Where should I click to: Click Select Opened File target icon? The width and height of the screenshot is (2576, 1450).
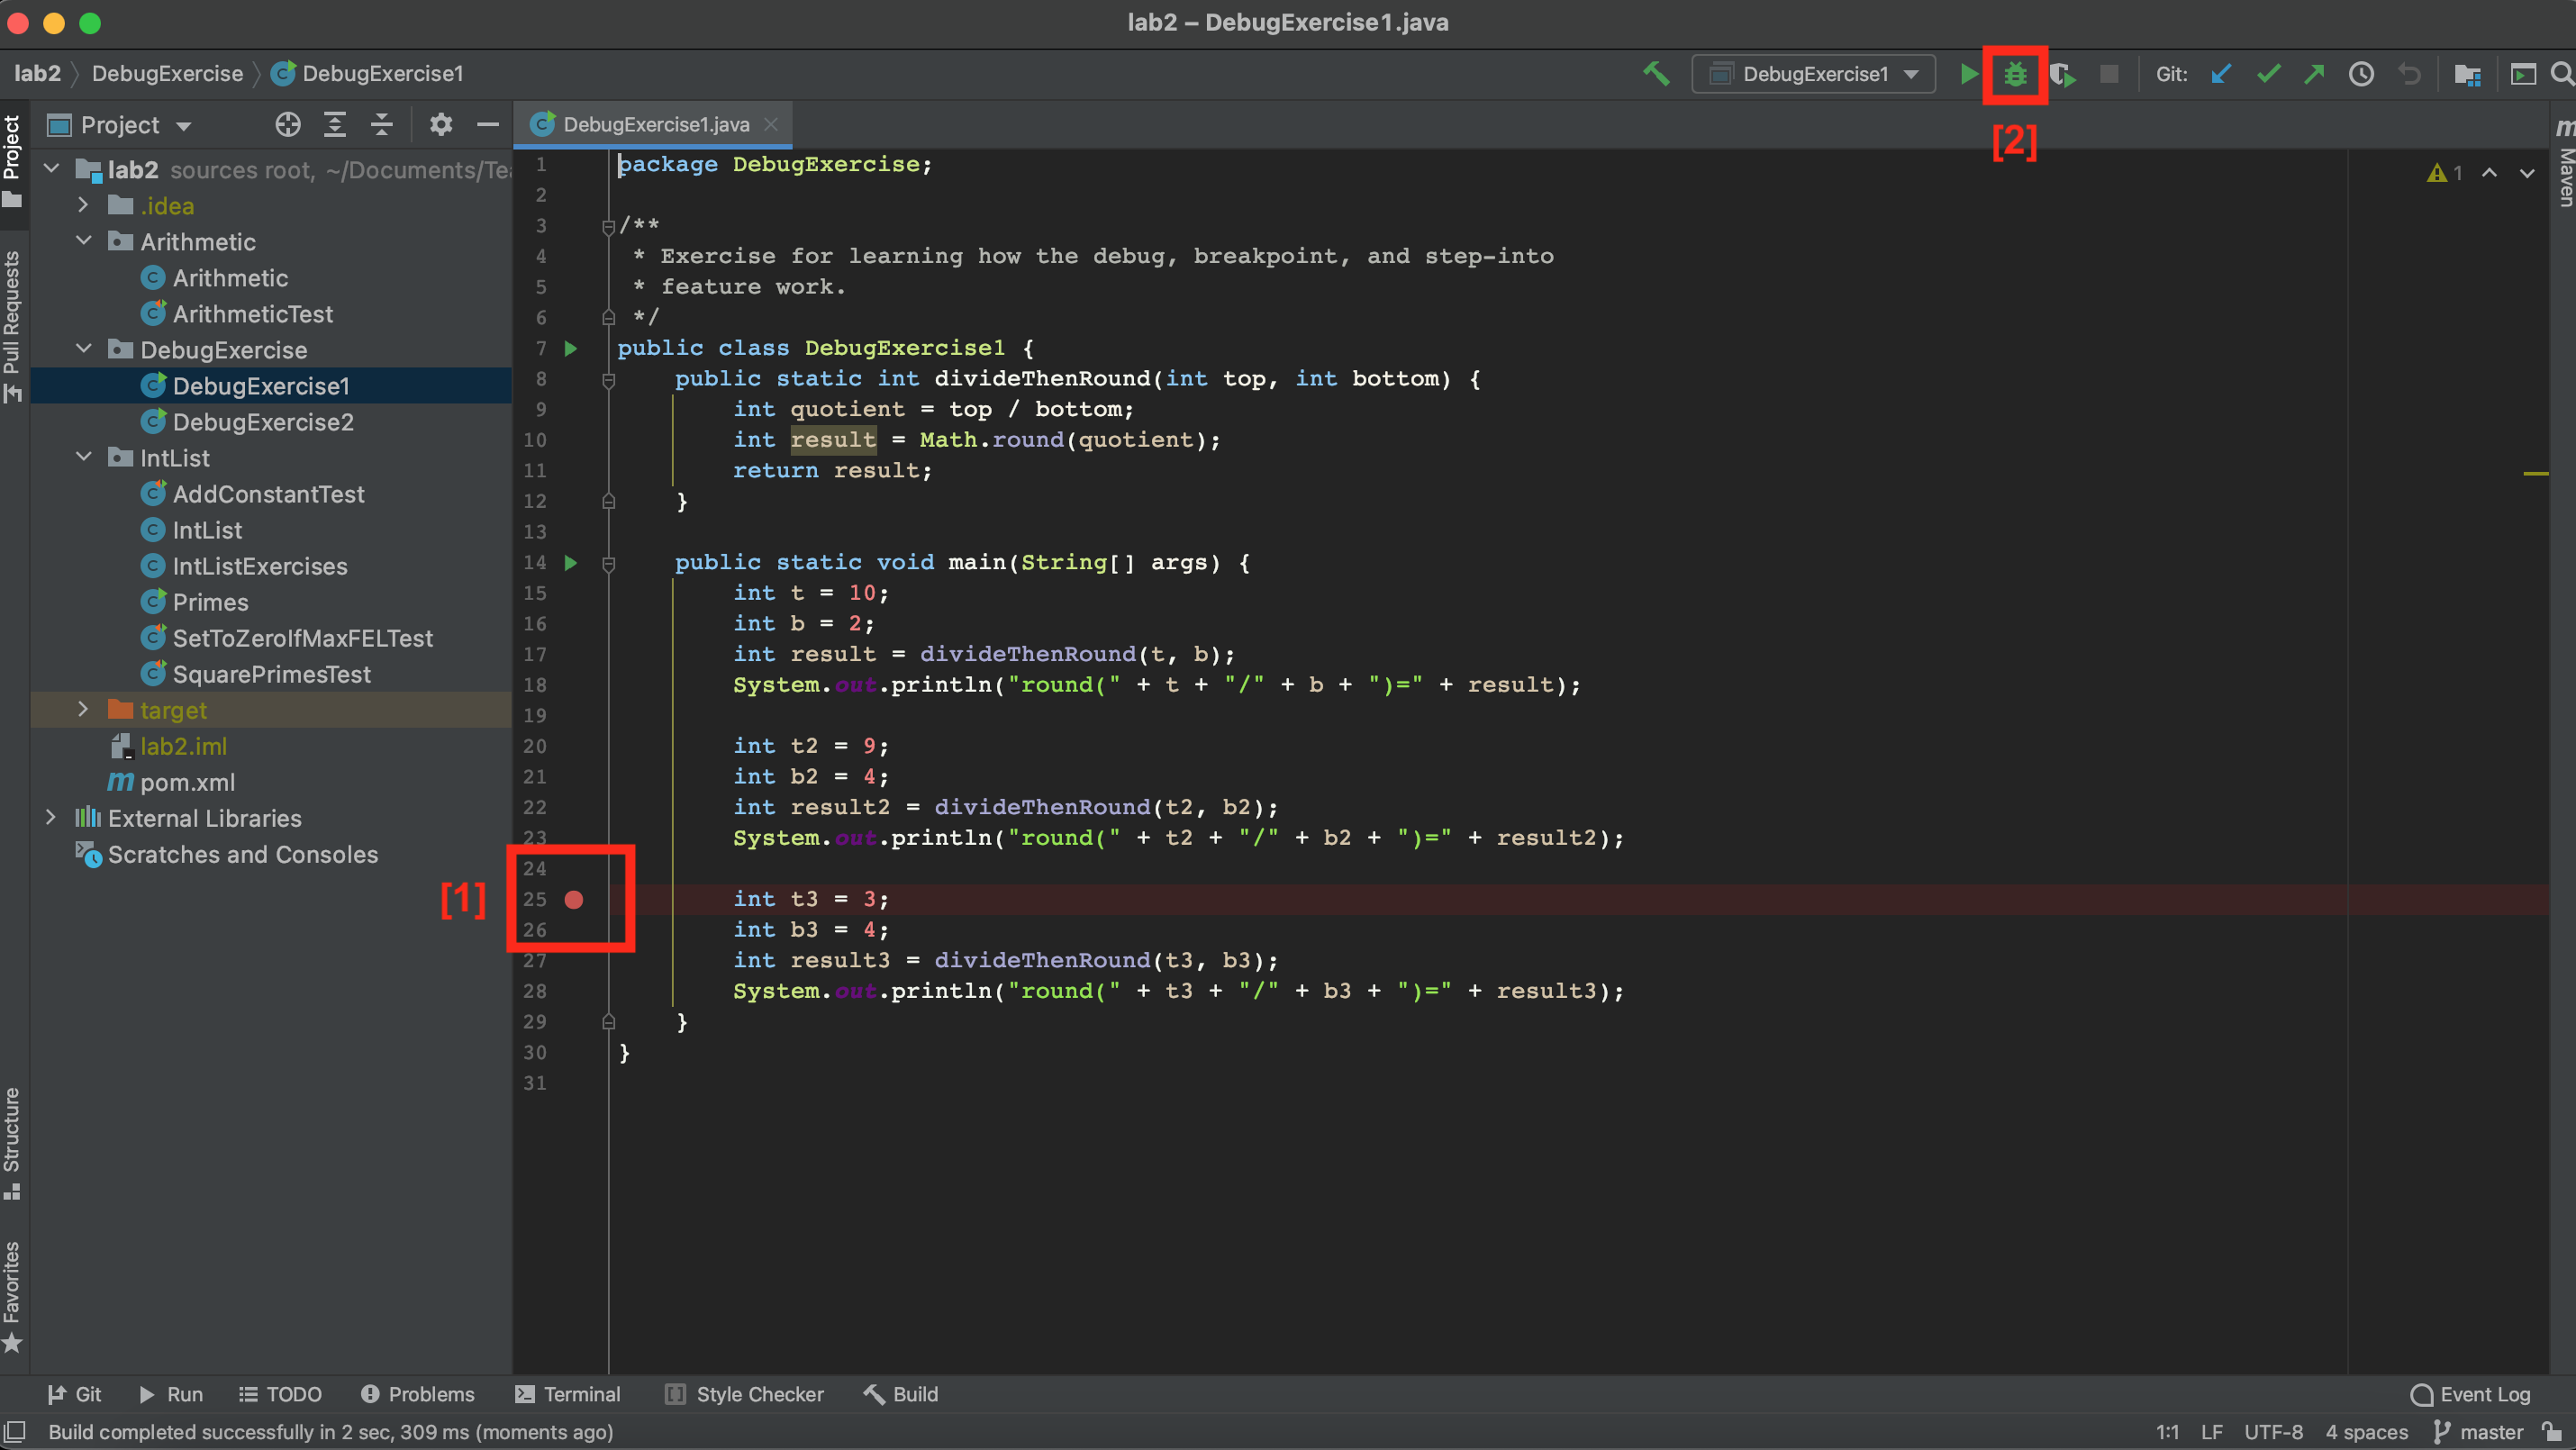288,125
